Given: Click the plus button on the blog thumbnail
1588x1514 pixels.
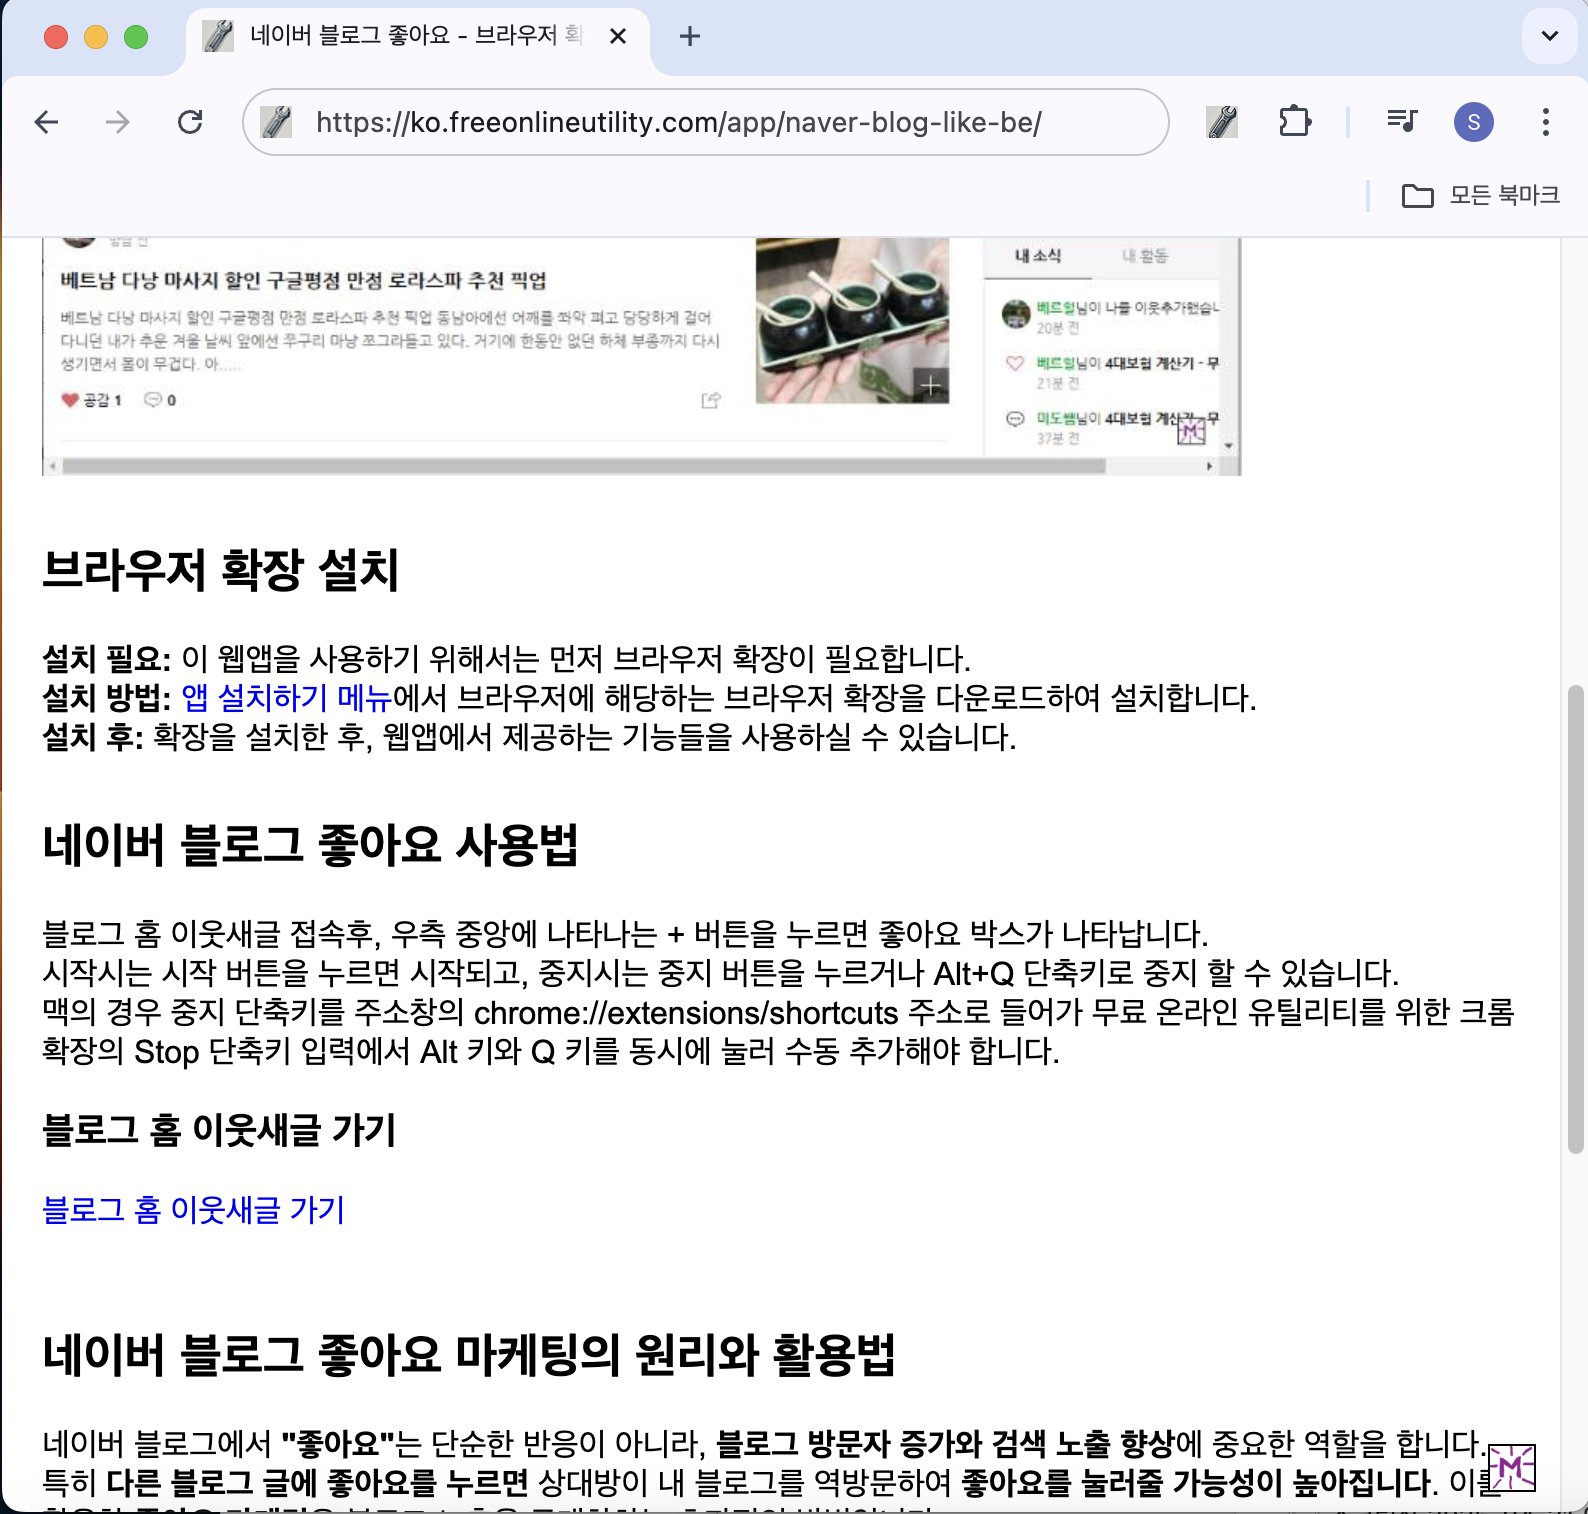Looking at the screenshot, I should point(930,385).
